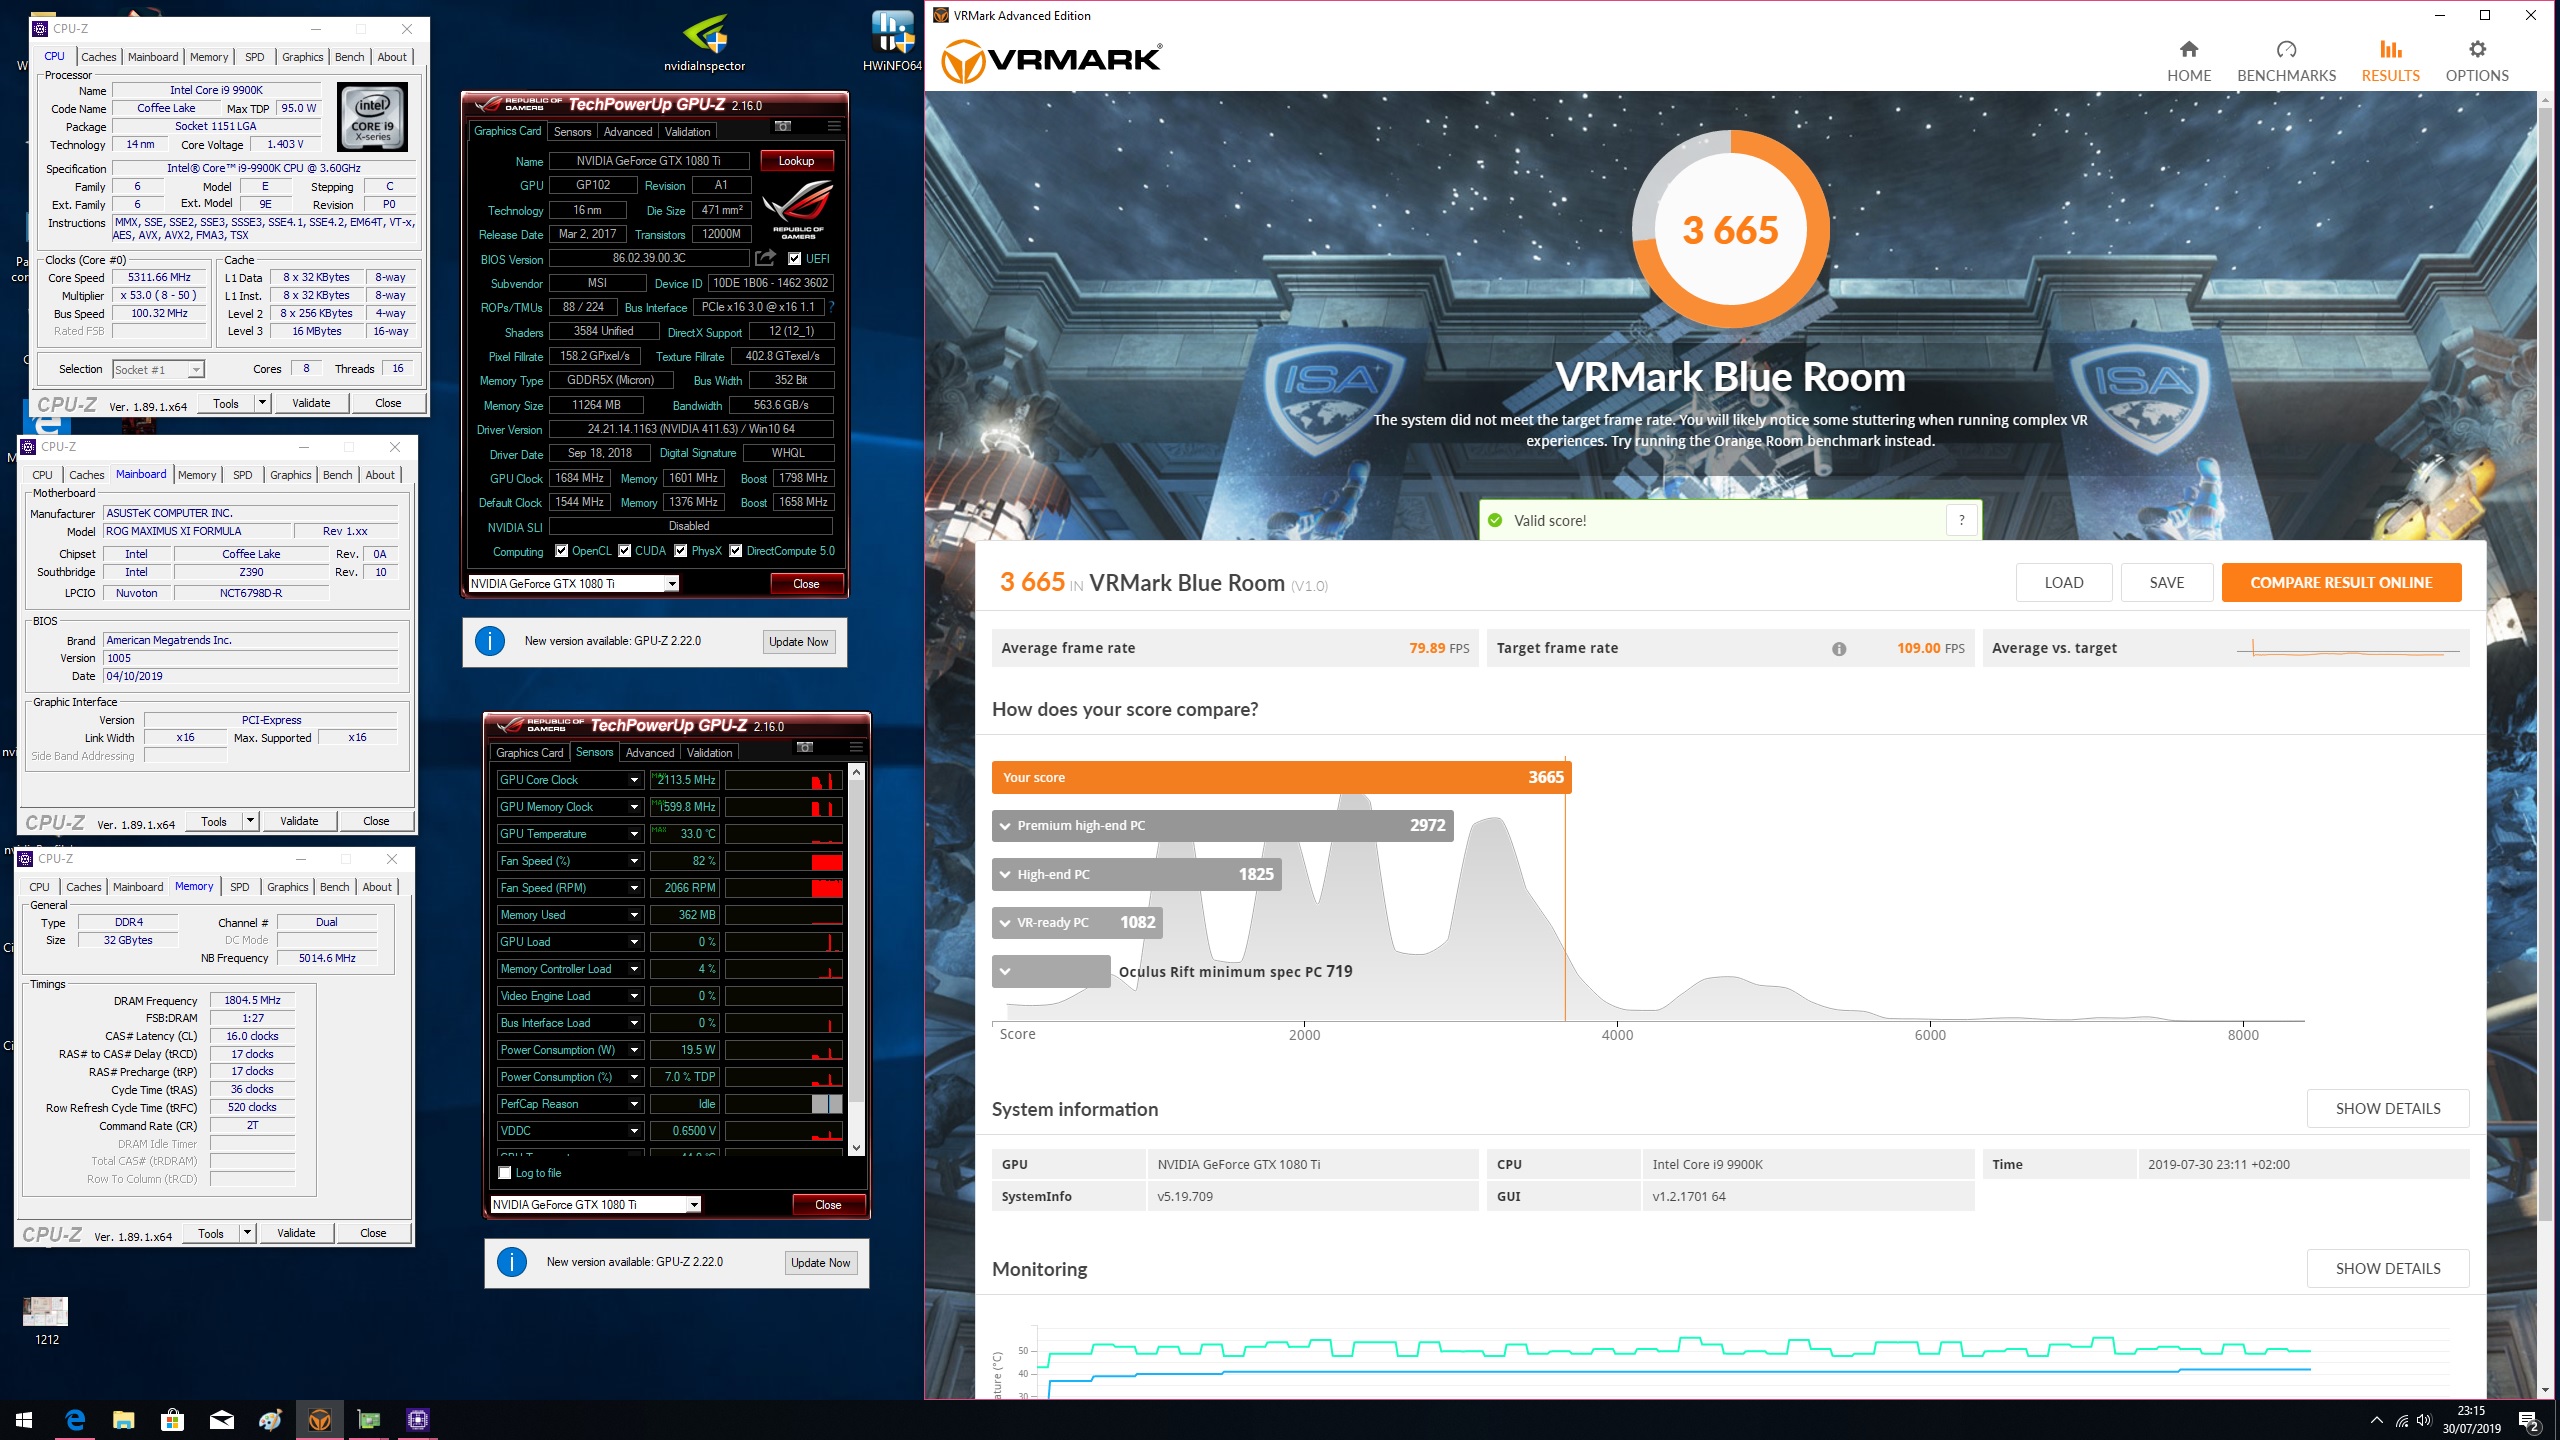Click the Load result button in VRMark
Image resolution: width=2560 pixels, height=1440 pixels.
click(2064, 583)
